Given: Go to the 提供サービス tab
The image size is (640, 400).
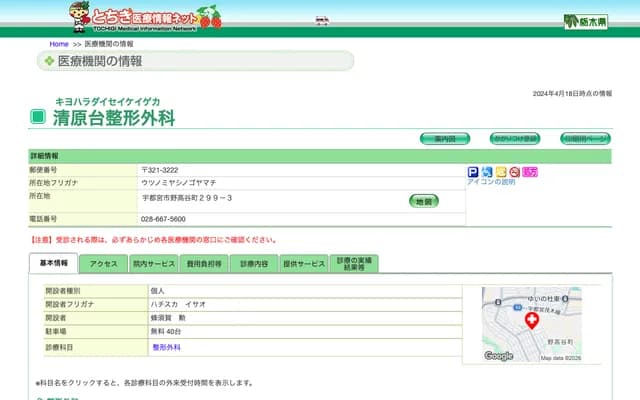Looking at the screenshot, I should point(304,264).
